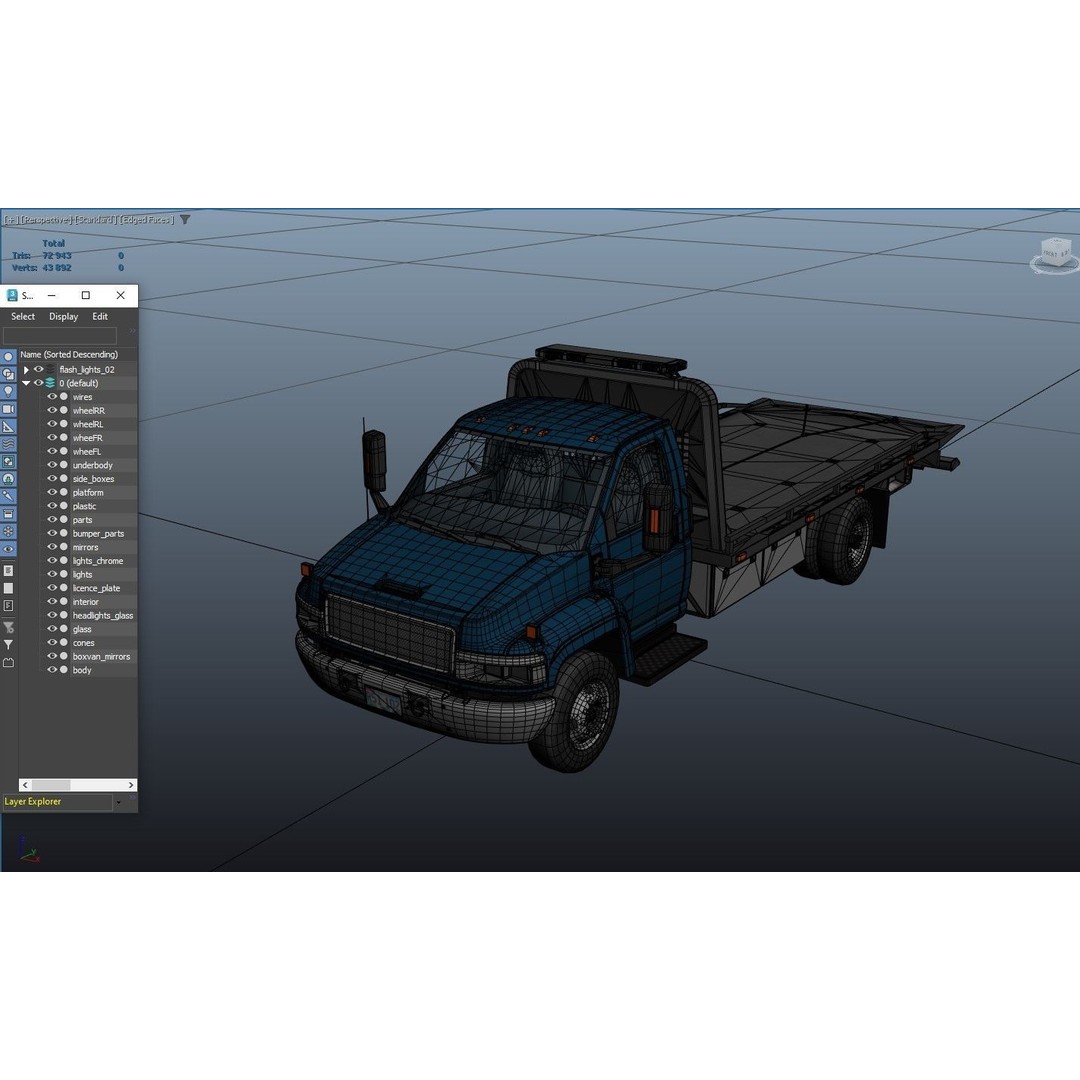Click the body layer color swatch
This screenshot has width=1080, height=1080.
[63, 669]
